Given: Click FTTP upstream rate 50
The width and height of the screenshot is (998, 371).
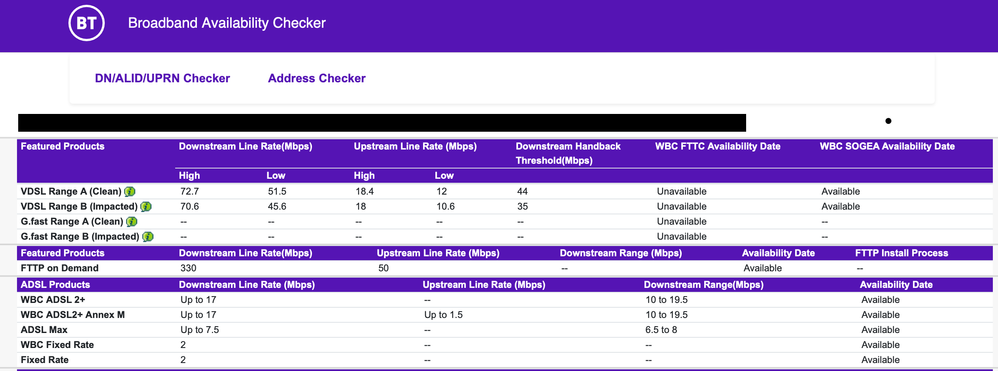Looking at the screenshot, I should pos(383,268).
